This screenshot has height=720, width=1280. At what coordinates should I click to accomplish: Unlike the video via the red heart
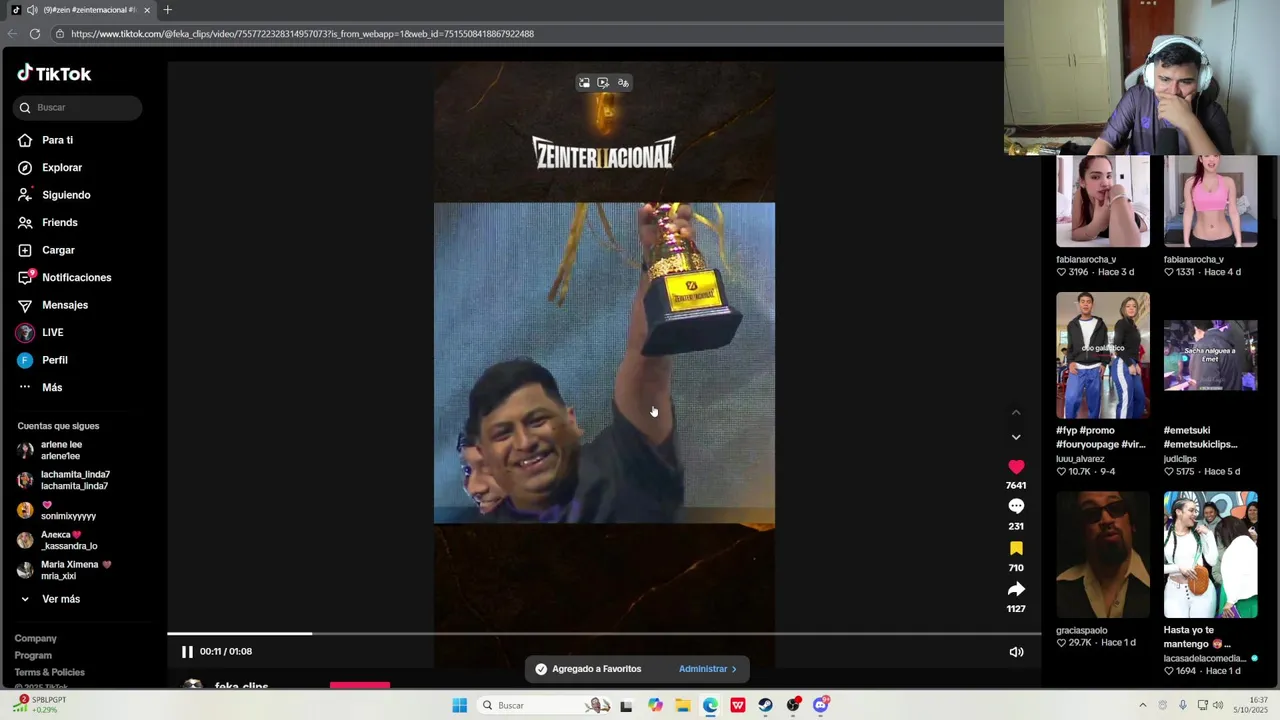(x=1016, y=466)
